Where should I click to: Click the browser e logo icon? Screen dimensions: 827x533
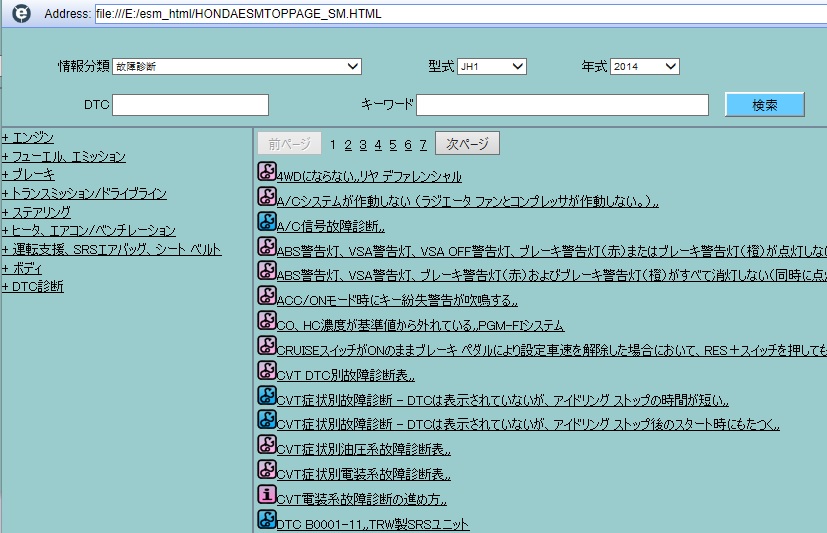coord(22,13)
